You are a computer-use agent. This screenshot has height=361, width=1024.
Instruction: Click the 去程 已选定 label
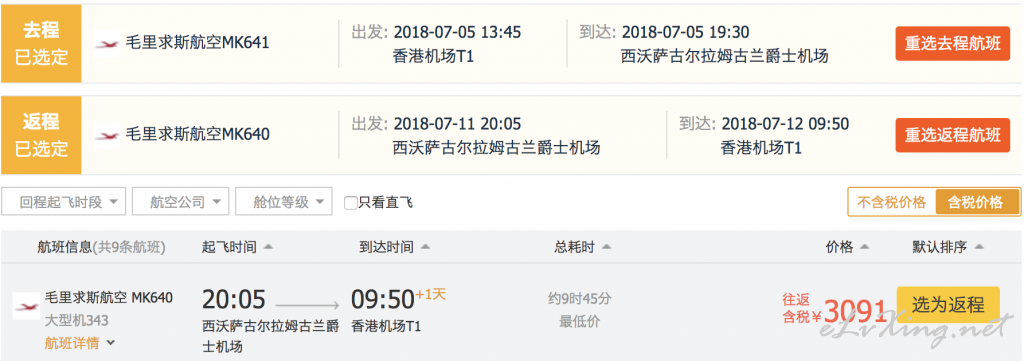(41, 44)
